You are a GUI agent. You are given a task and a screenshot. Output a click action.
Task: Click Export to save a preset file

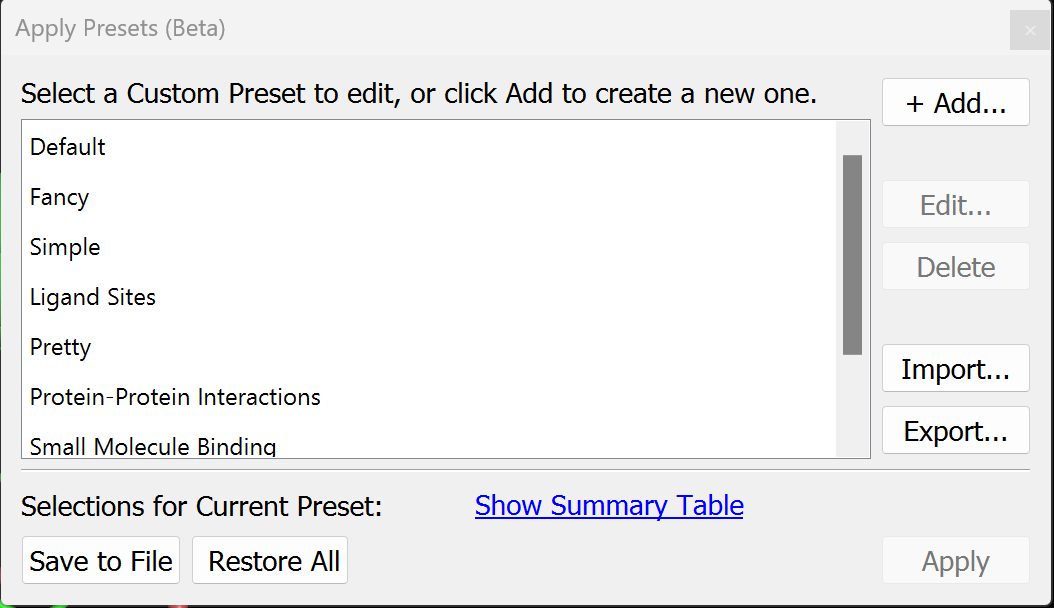954,430
